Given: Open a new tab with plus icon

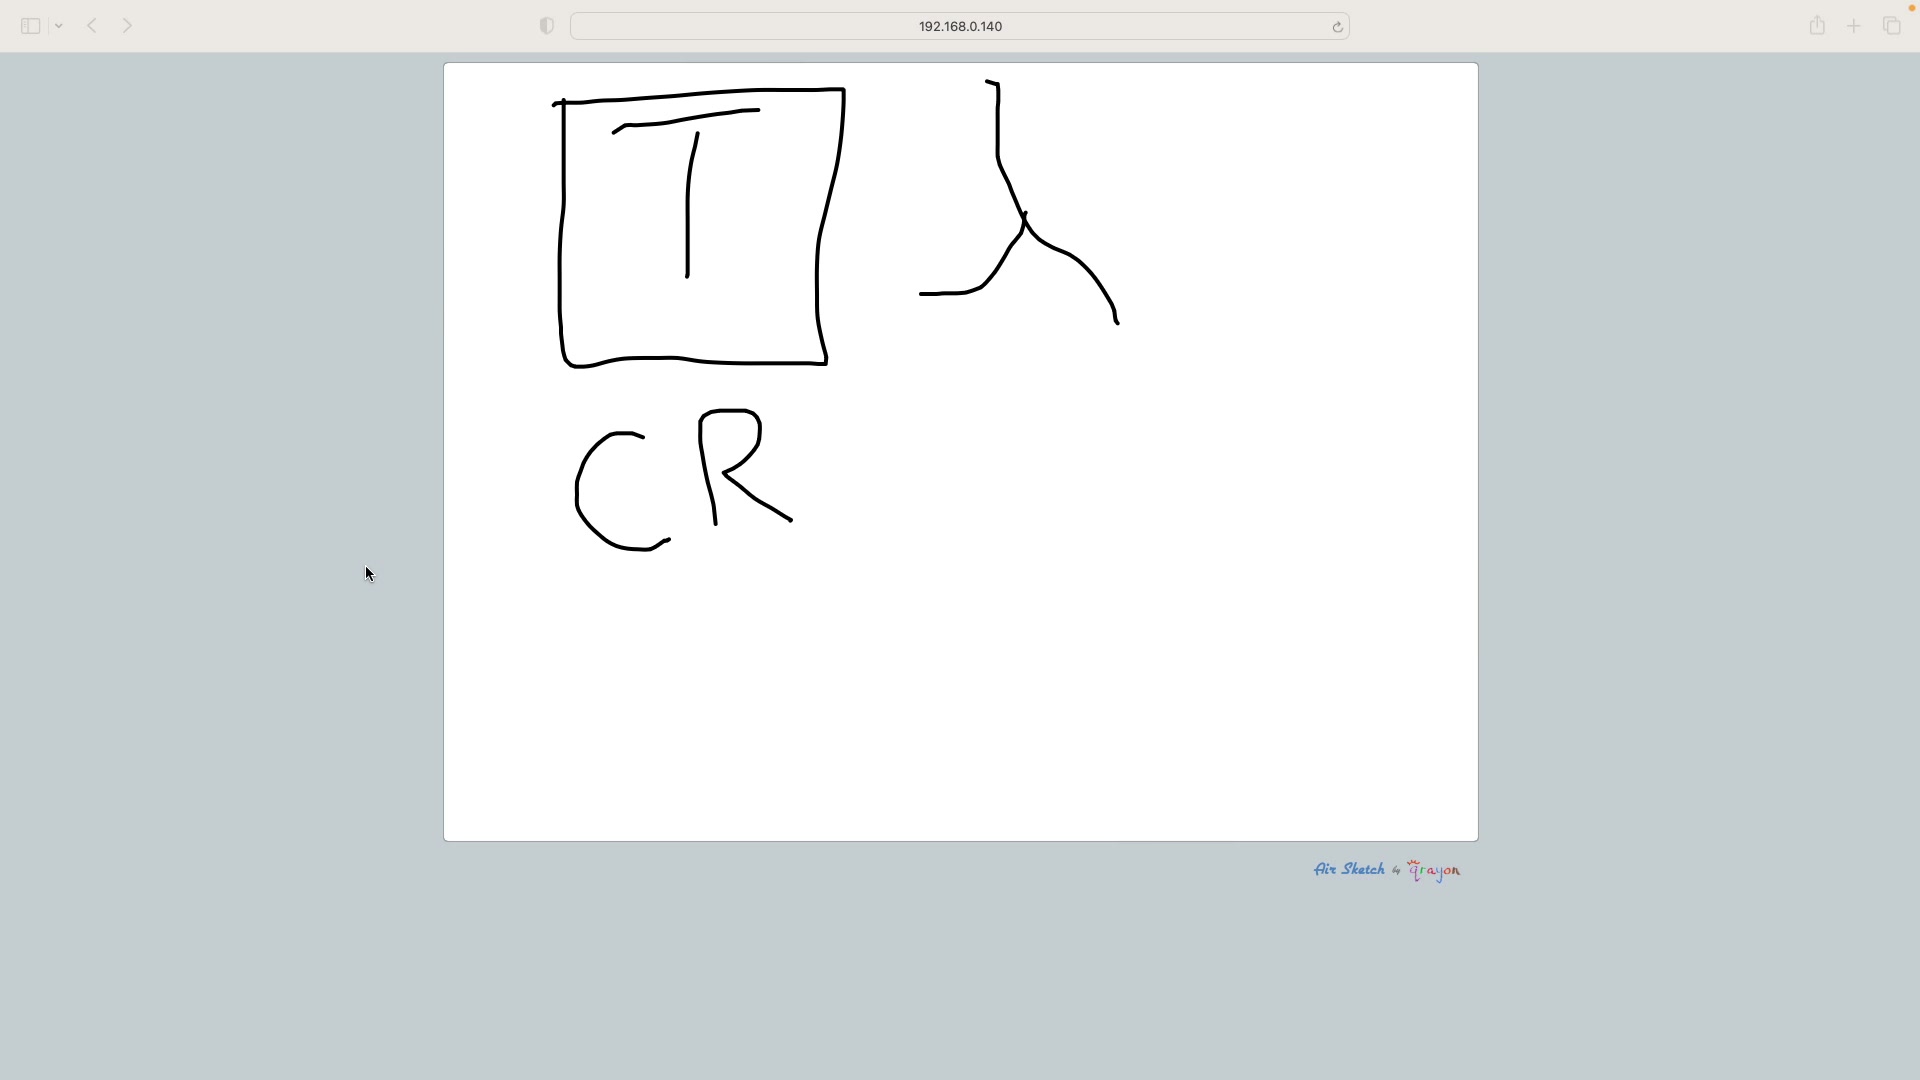Looking at the screenshot, I should tap(1854, 26).
